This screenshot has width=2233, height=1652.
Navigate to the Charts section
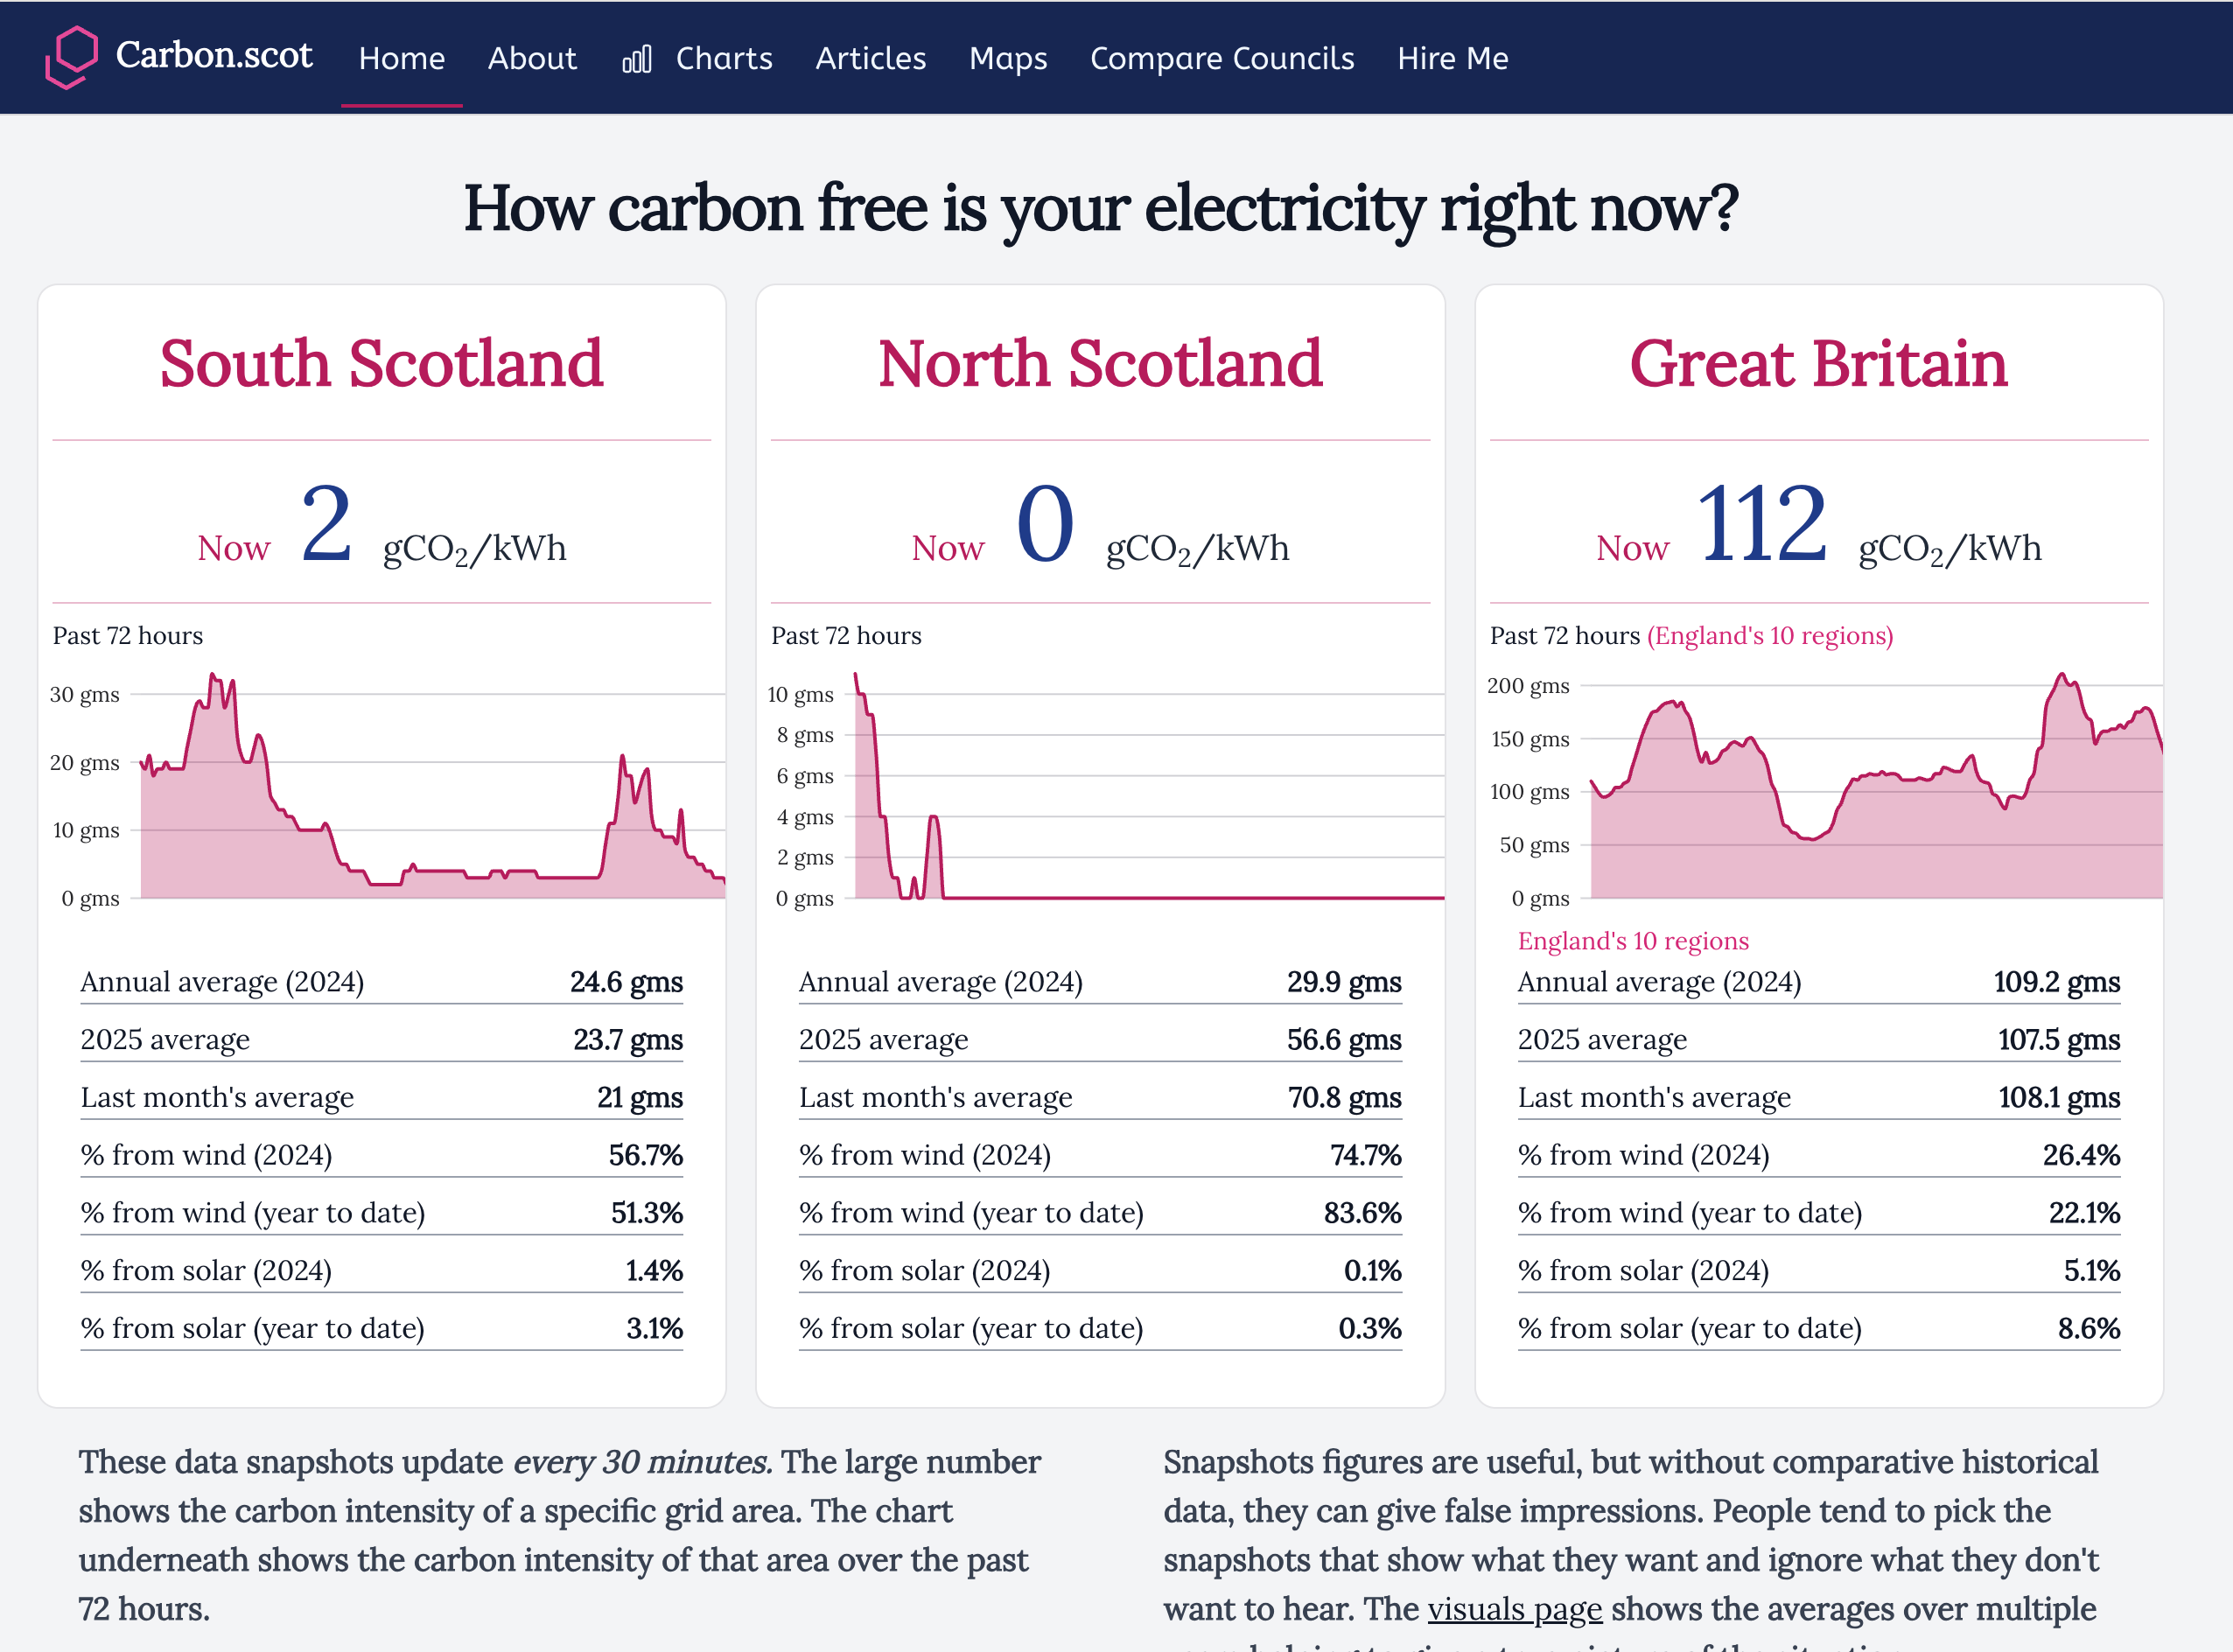pos(724,58)
